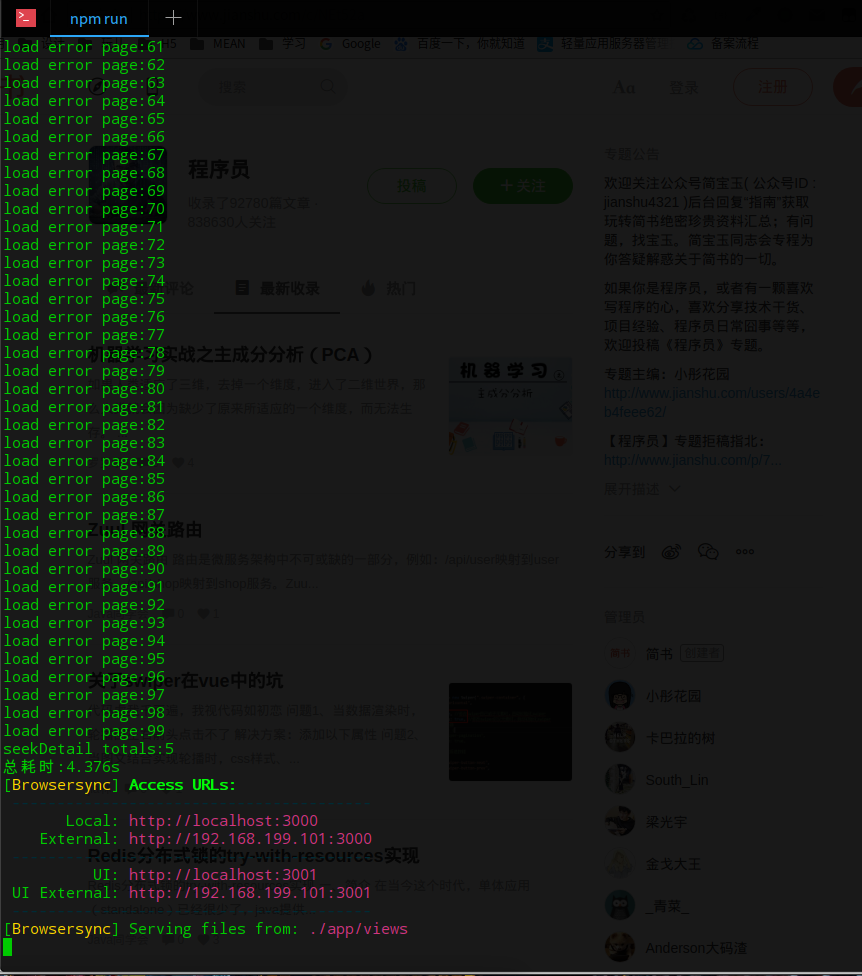Open the Google bookmark
Screen dimensions: 862x976
(350, 44)
